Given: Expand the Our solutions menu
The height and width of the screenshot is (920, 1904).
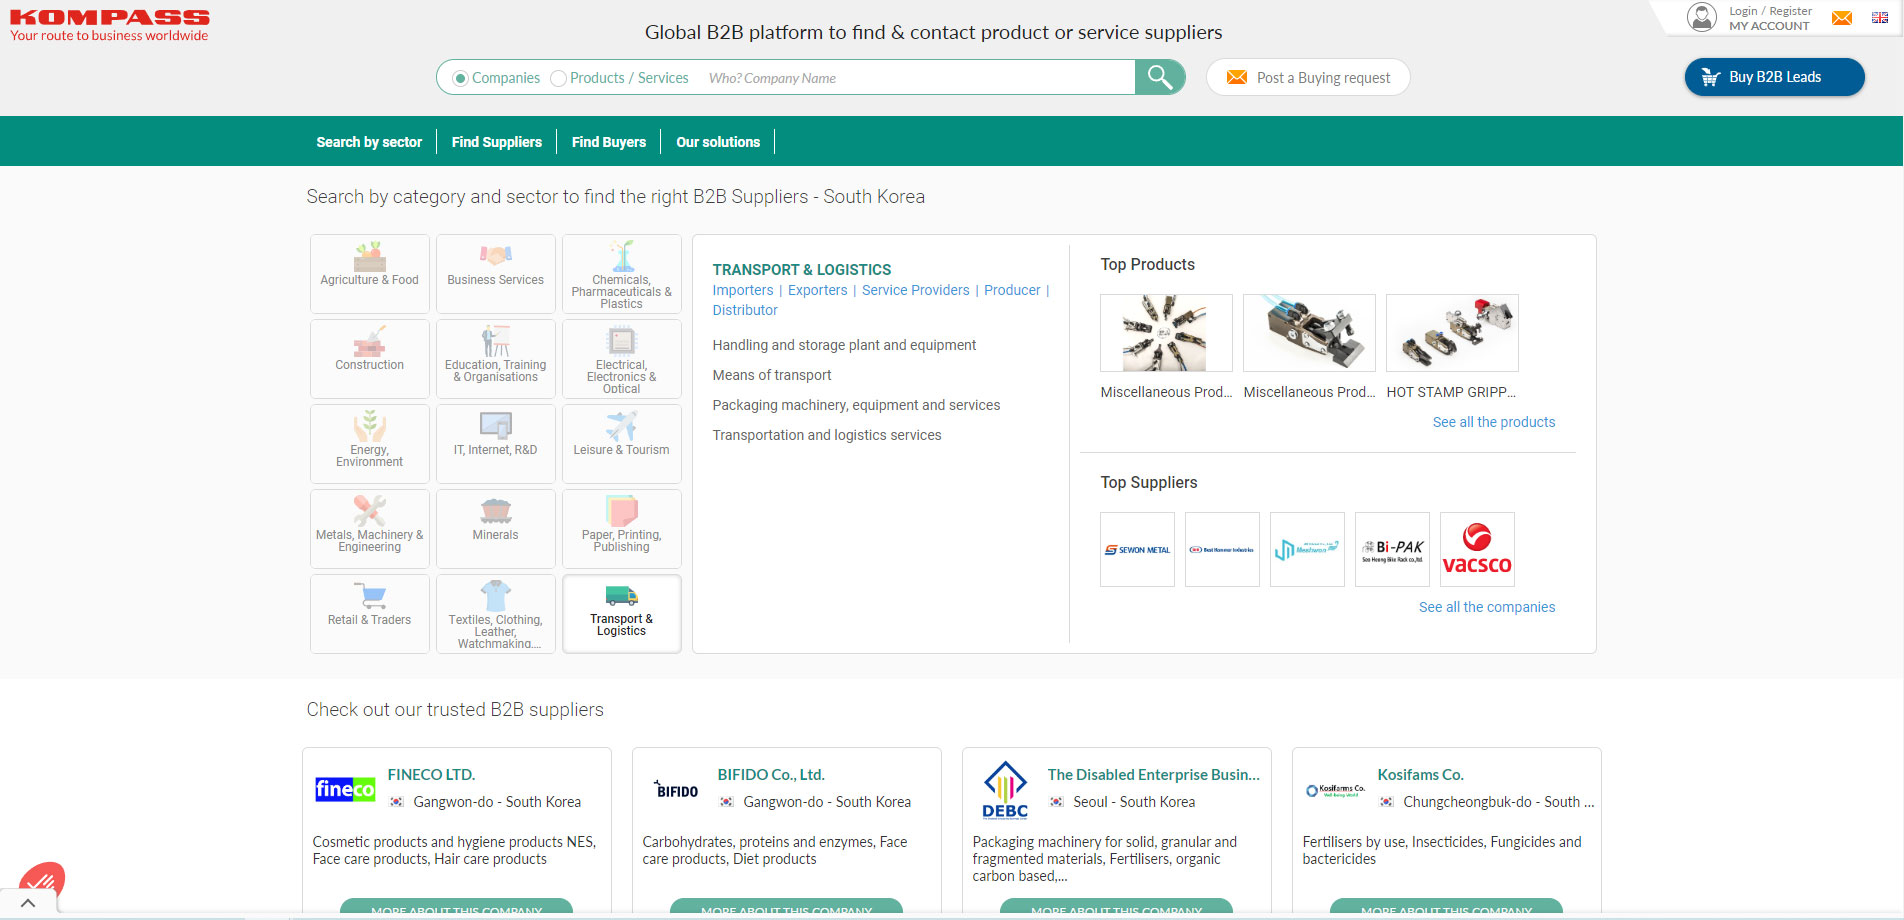Looking at the screenshot, I should tap(717, 142).
